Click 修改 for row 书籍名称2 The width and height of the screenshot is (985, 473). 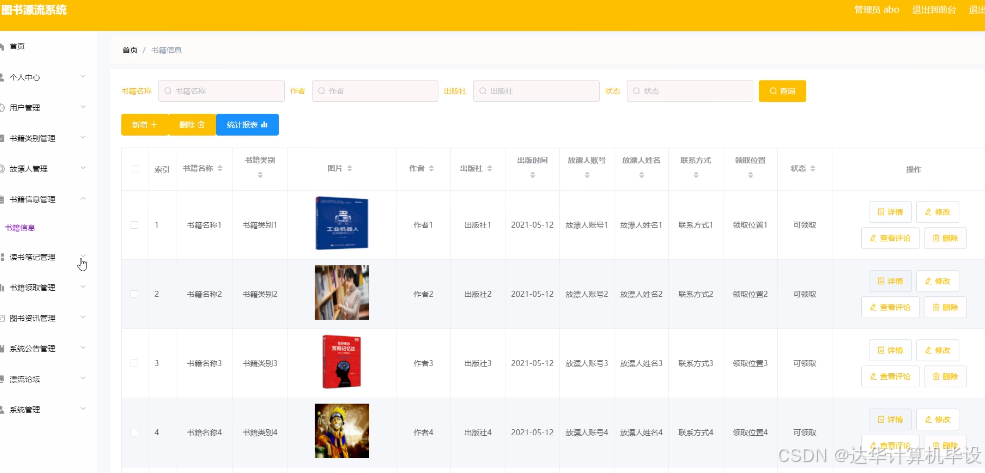tap(938, 281)
